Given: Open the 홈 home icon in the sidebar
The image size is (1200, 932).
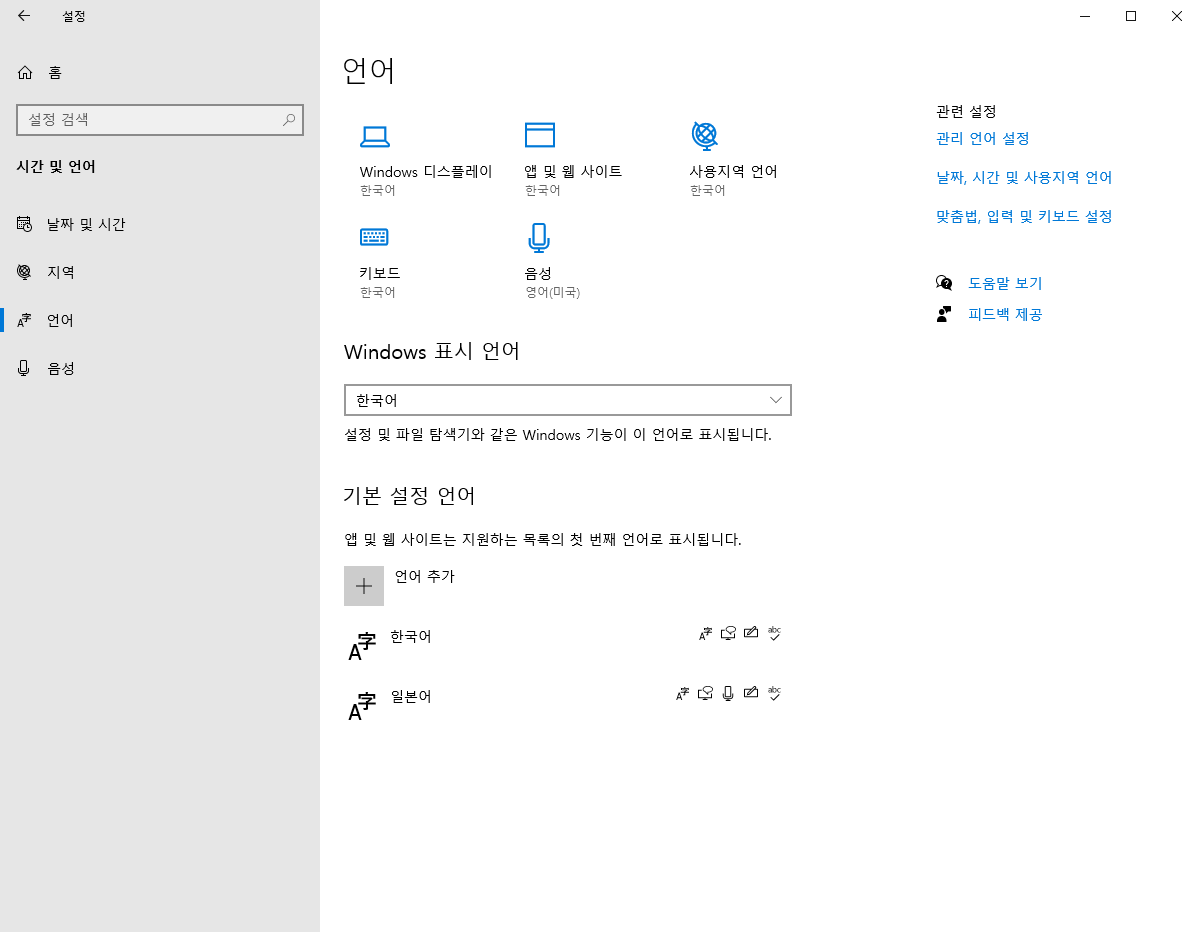Looking at the screenshot, I should (25, 72).
